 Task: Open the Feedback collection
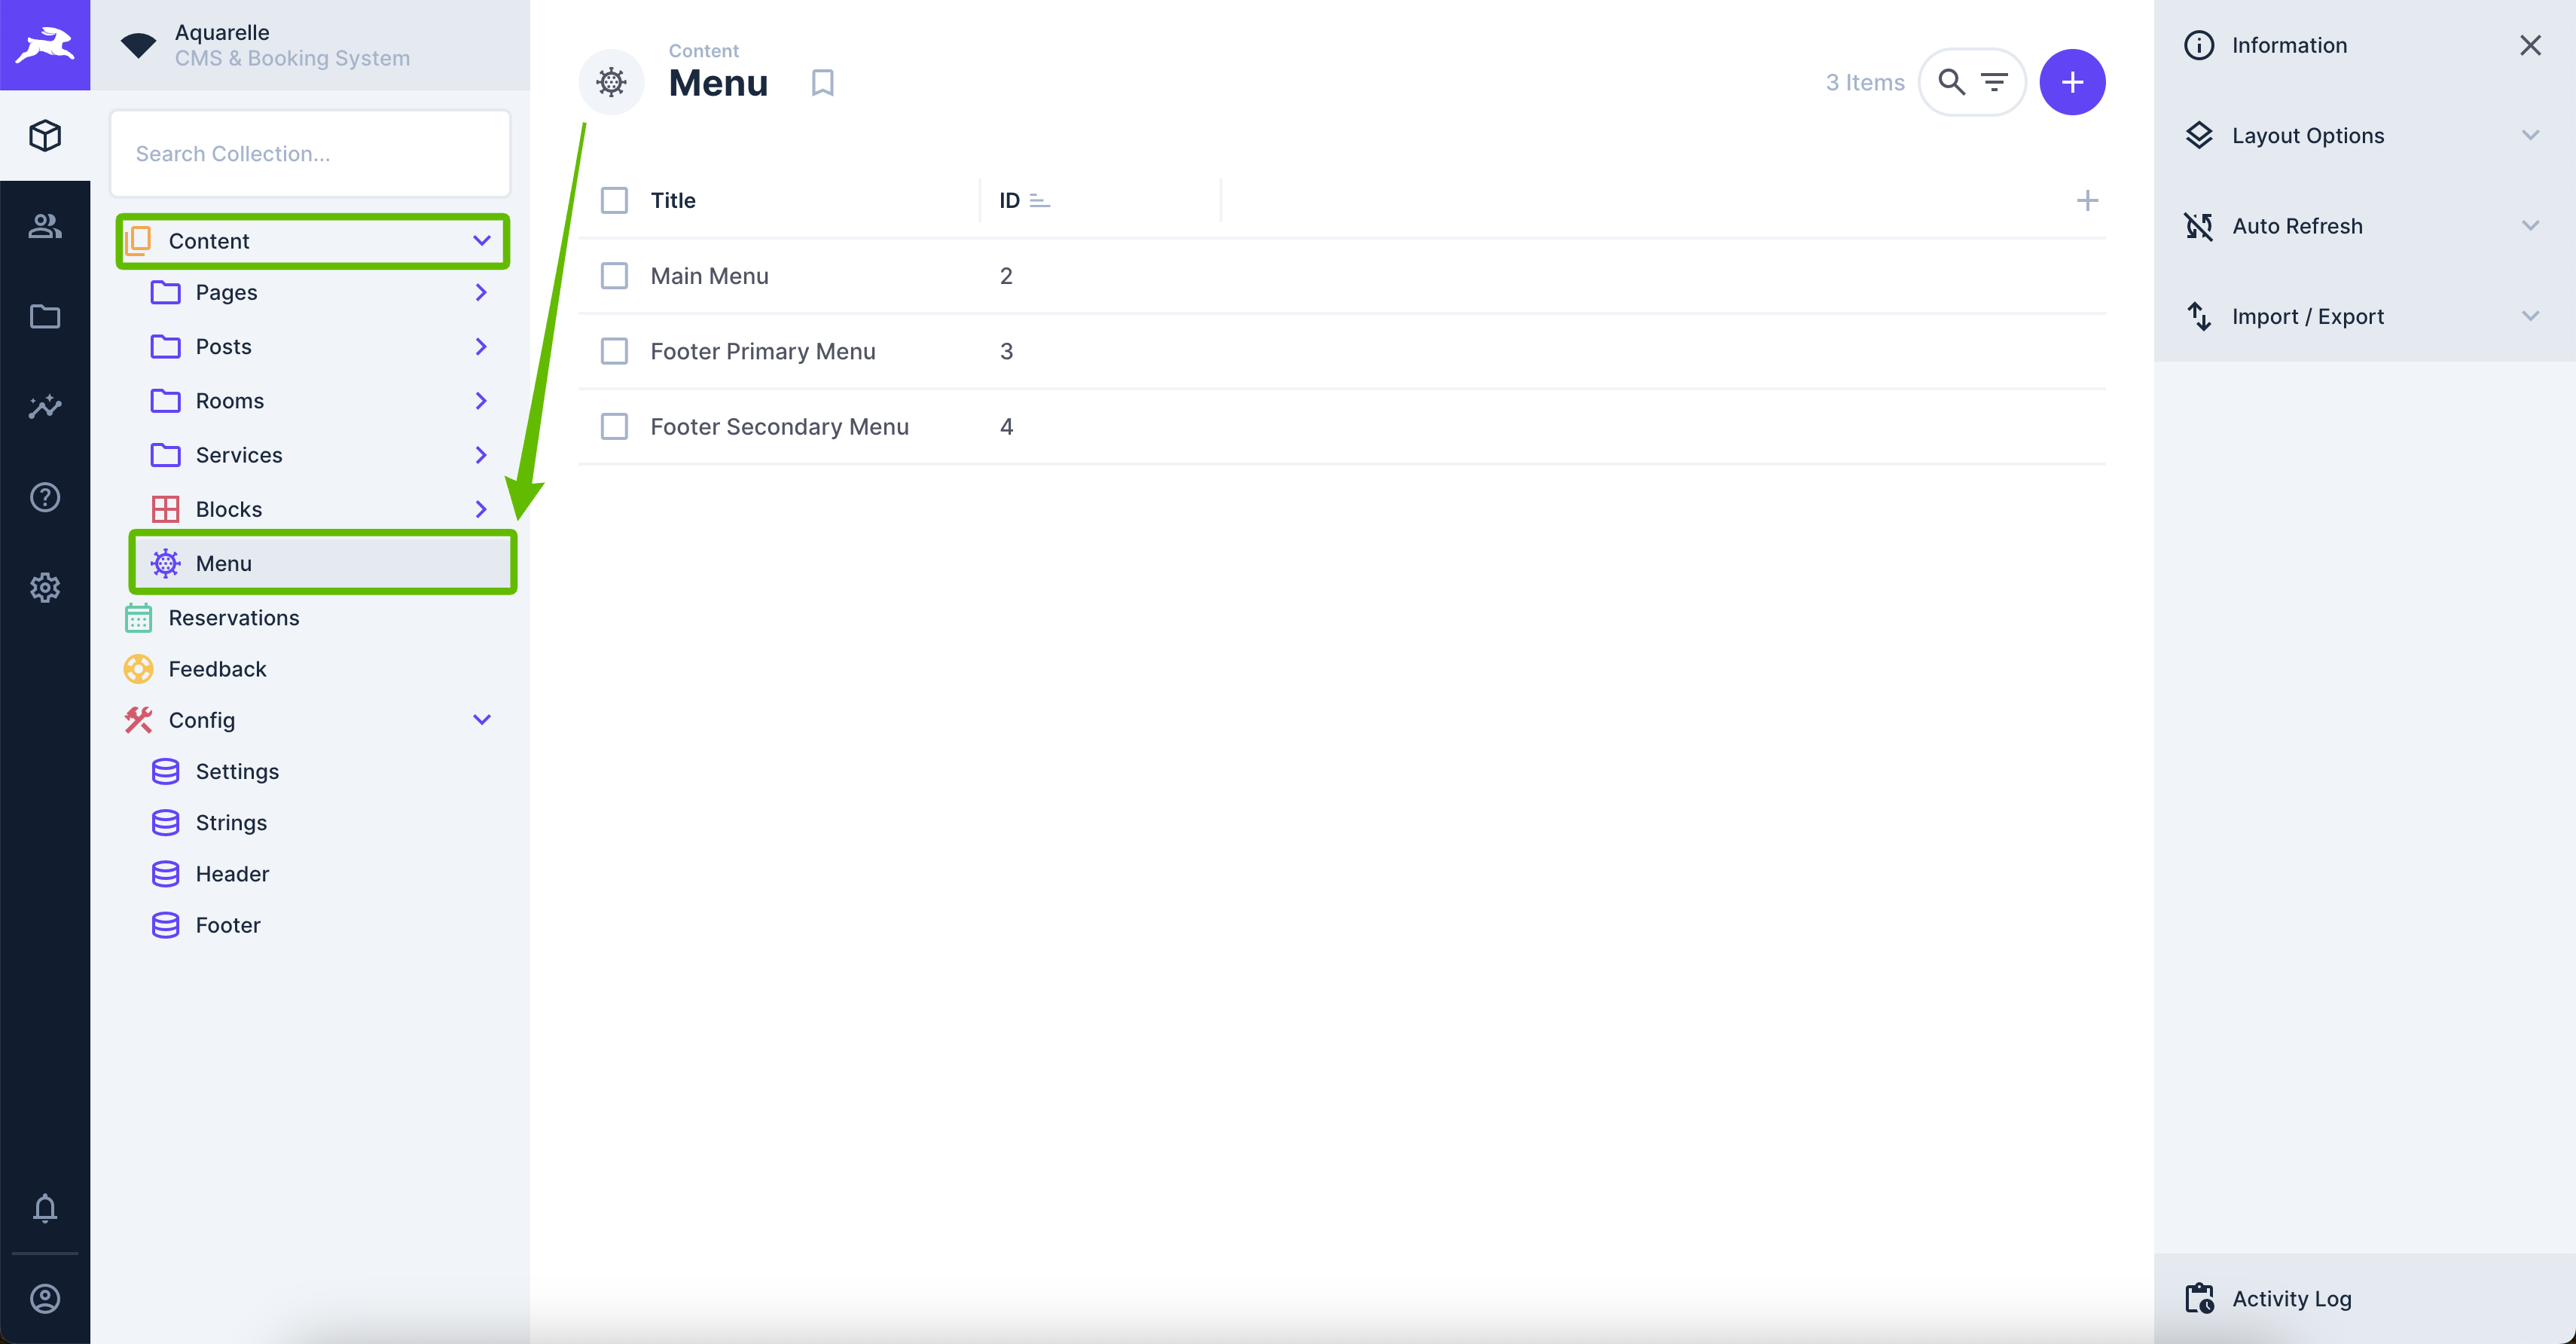[217, 669]
